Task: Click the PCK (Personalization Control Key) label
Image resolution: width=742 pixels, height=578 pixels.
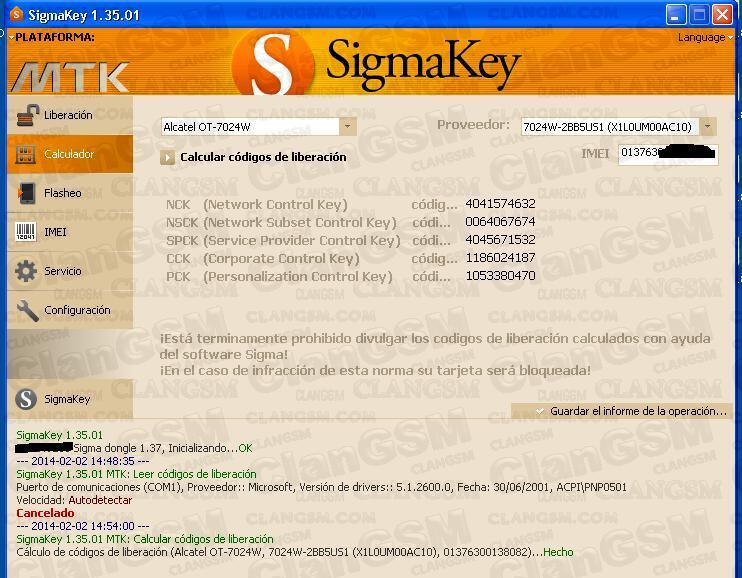Action: (x=279, y=276)
